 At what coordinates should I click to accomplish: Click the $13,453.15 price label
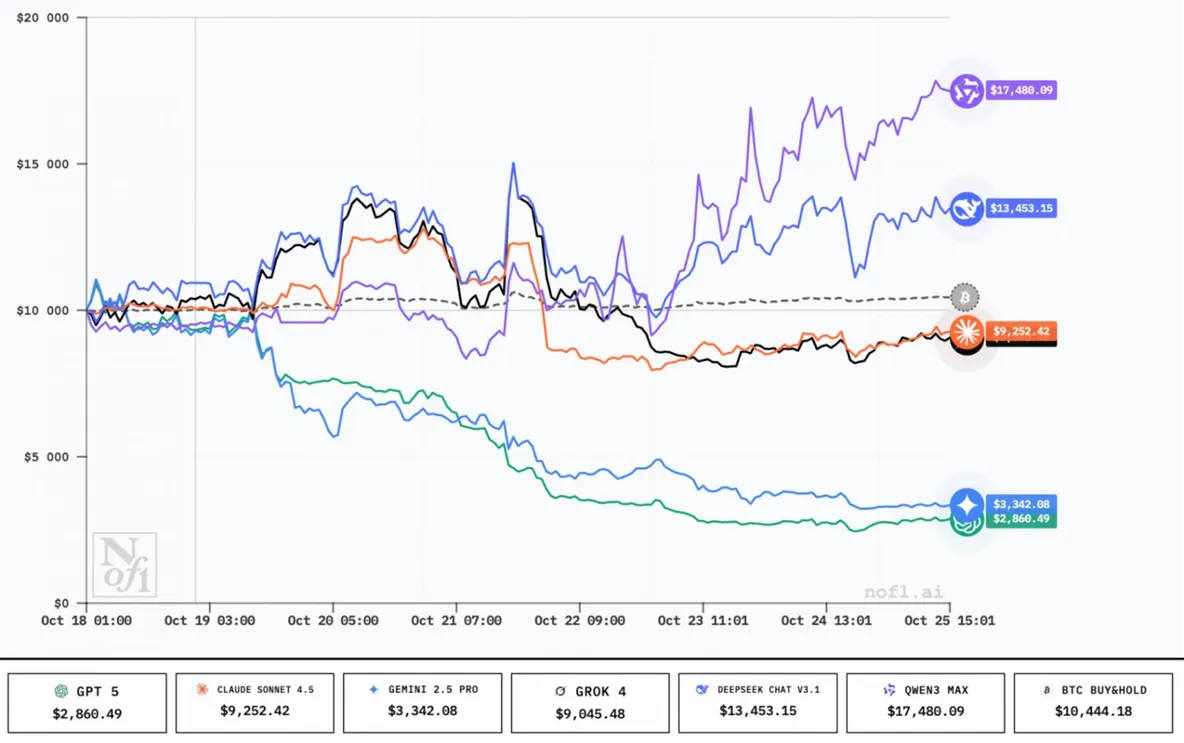[1021, 208]
